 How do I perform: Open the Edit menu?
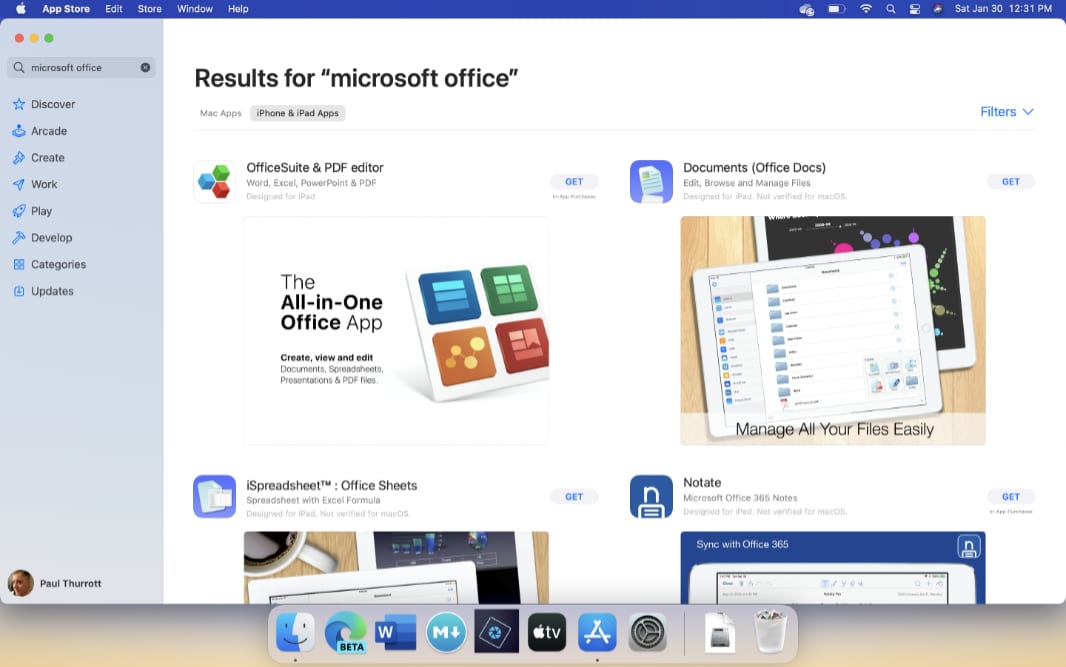[x=114, y=9]
